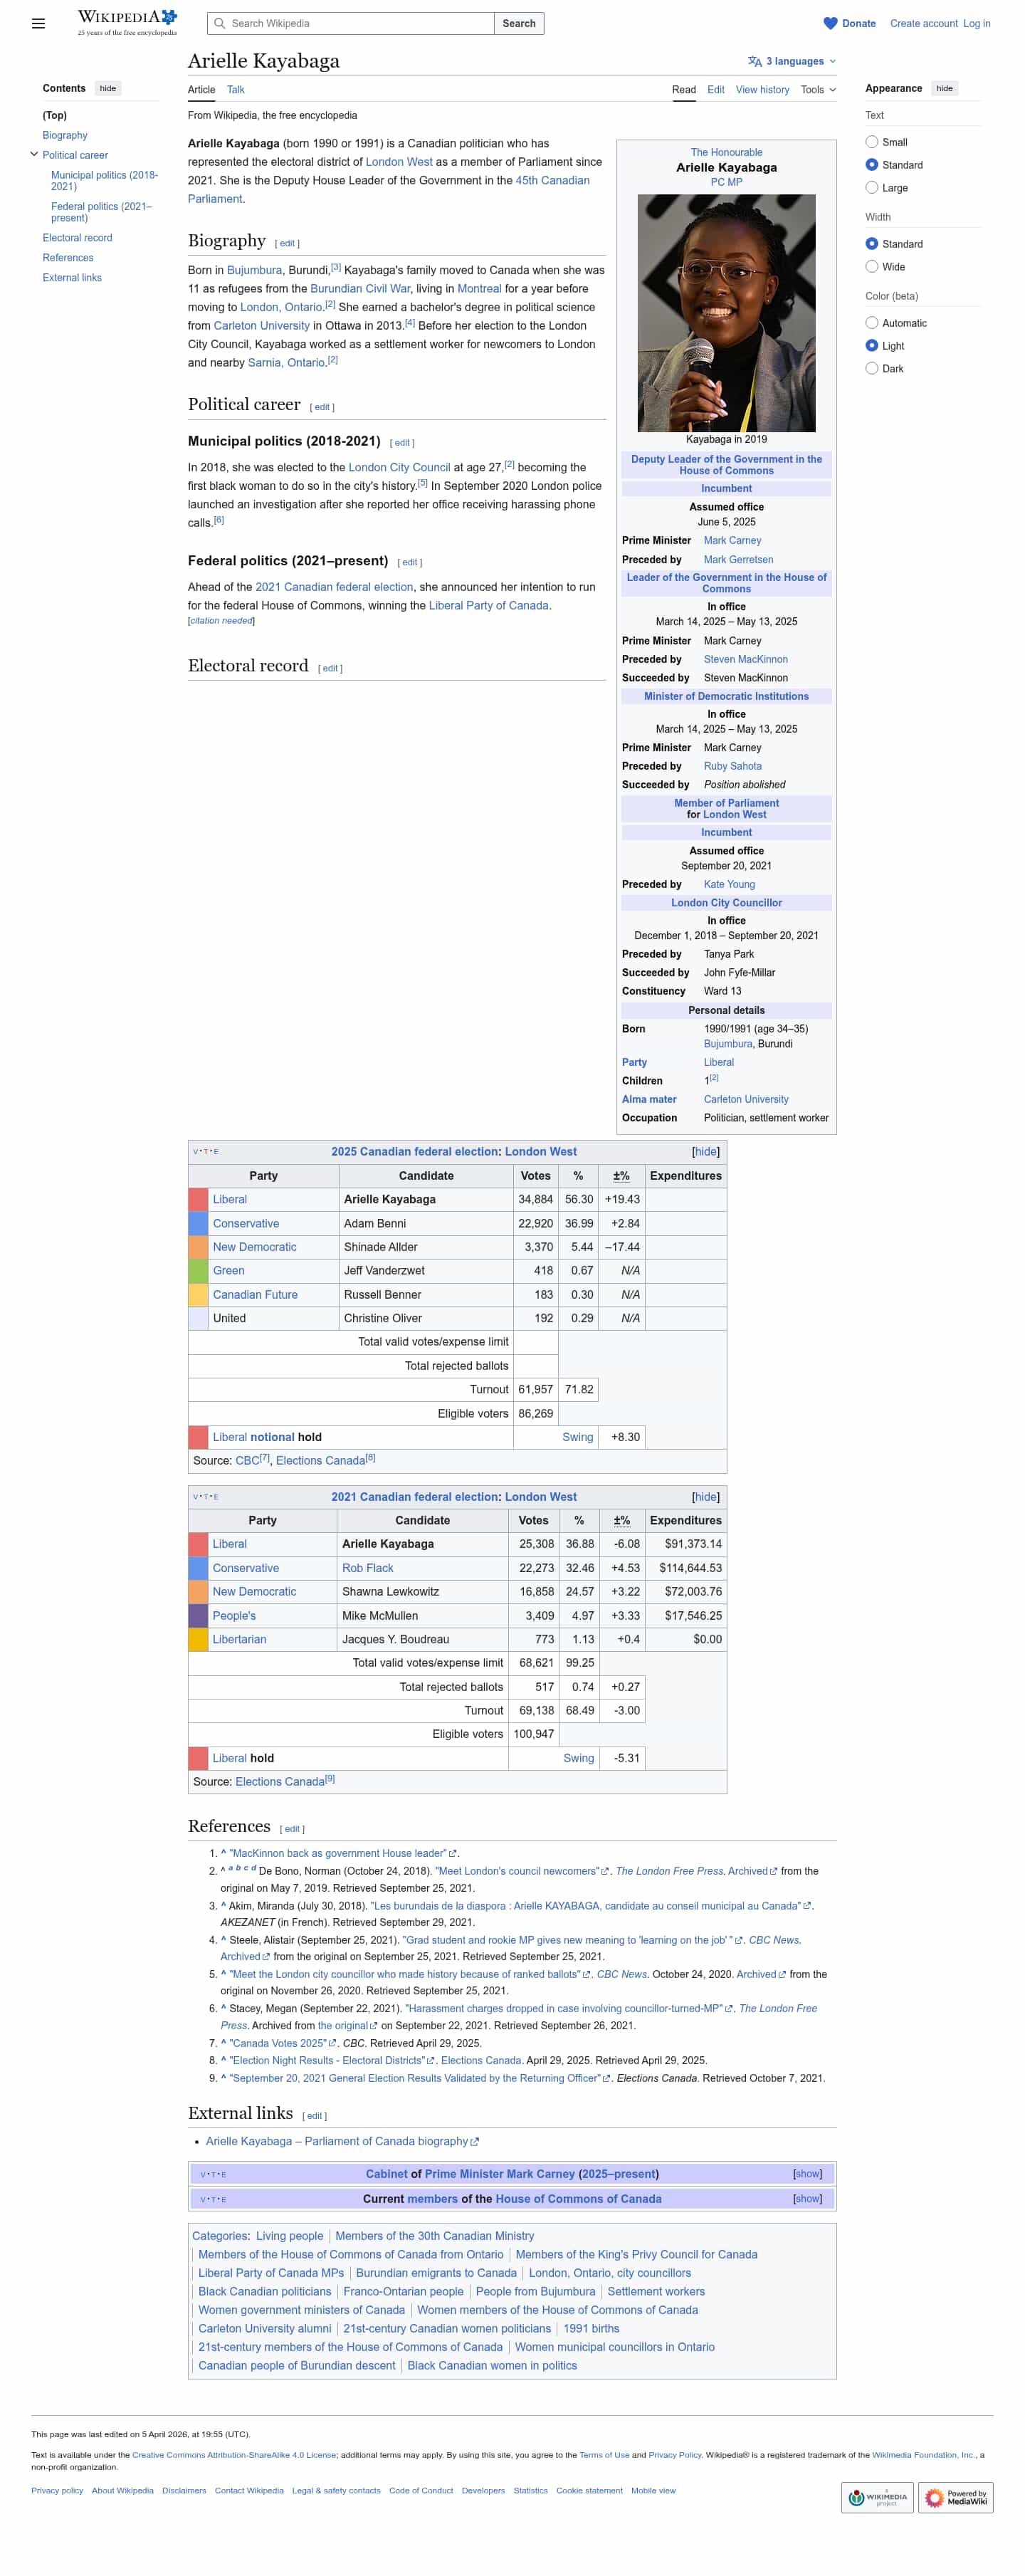Open the Elections Canada source link under 2021 table
Viewport: 1025px width, 2576px height.
click(280, 1782)
